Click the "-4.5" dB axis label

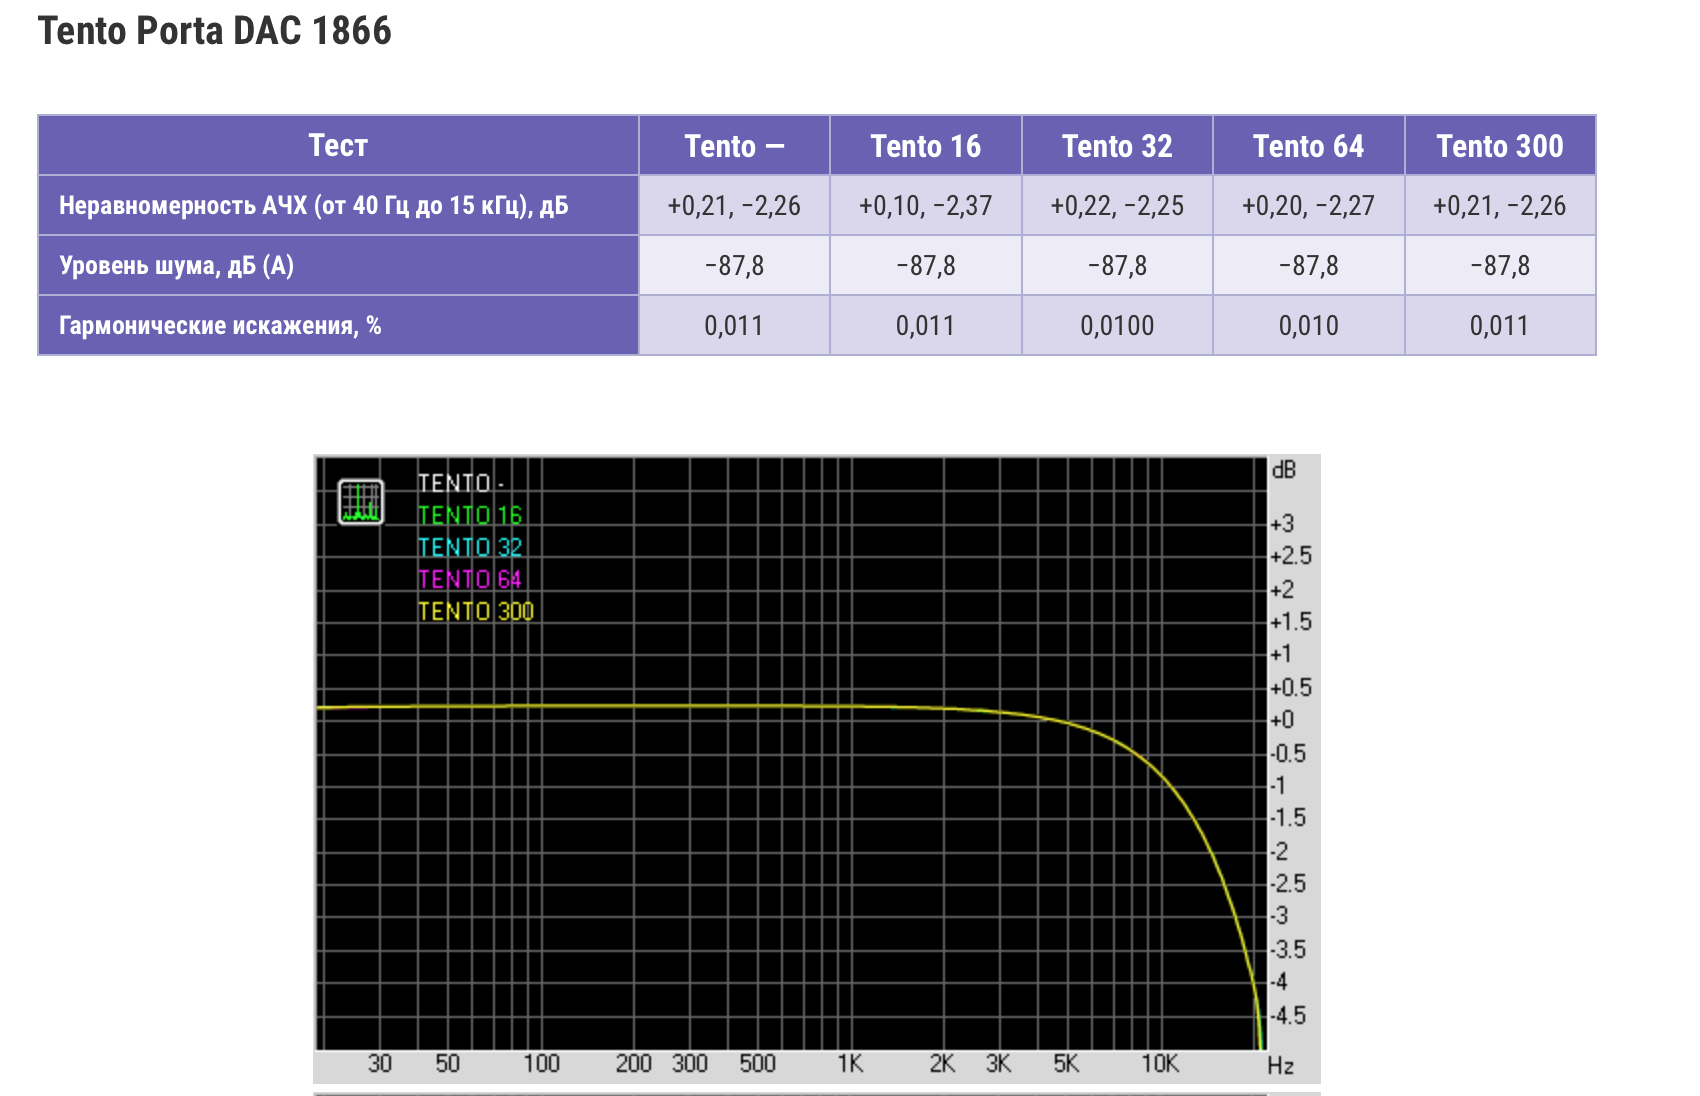tap(1288, 1016)
